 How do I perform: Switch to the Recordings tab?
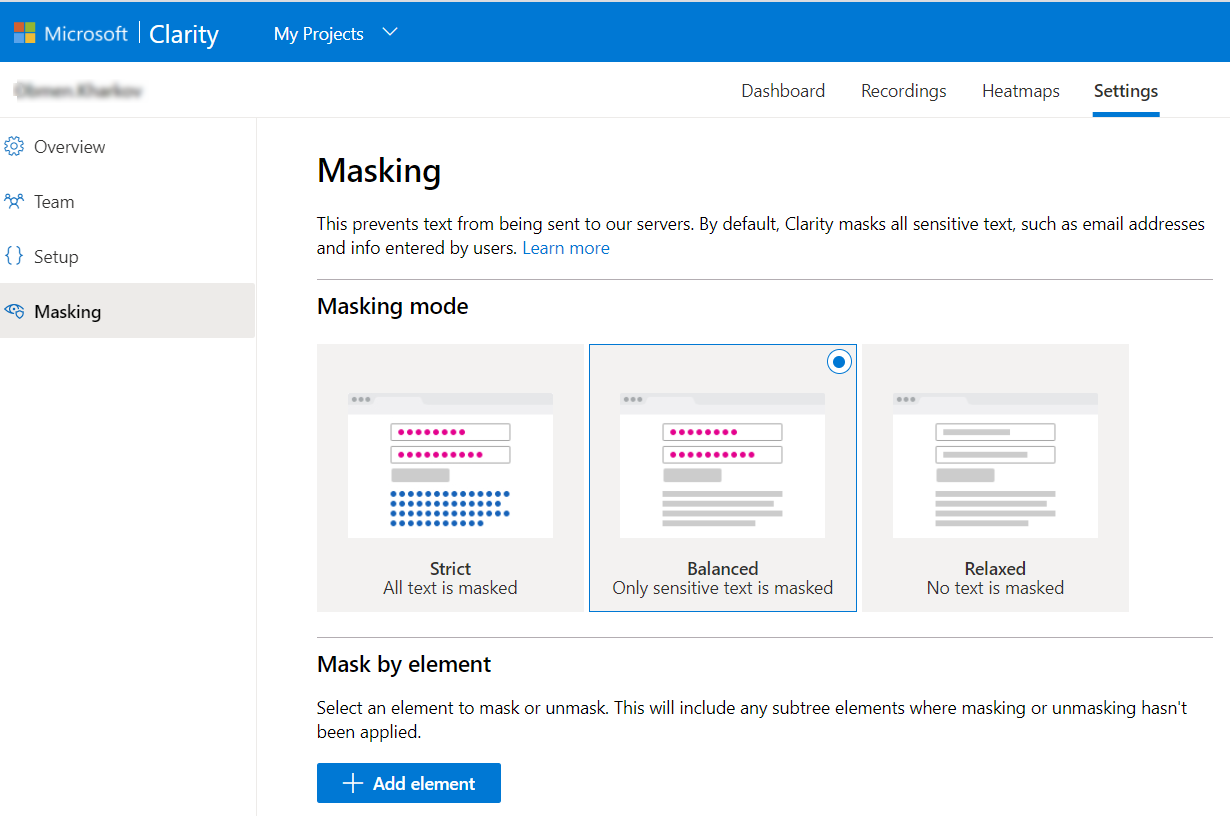coord(904,91)
